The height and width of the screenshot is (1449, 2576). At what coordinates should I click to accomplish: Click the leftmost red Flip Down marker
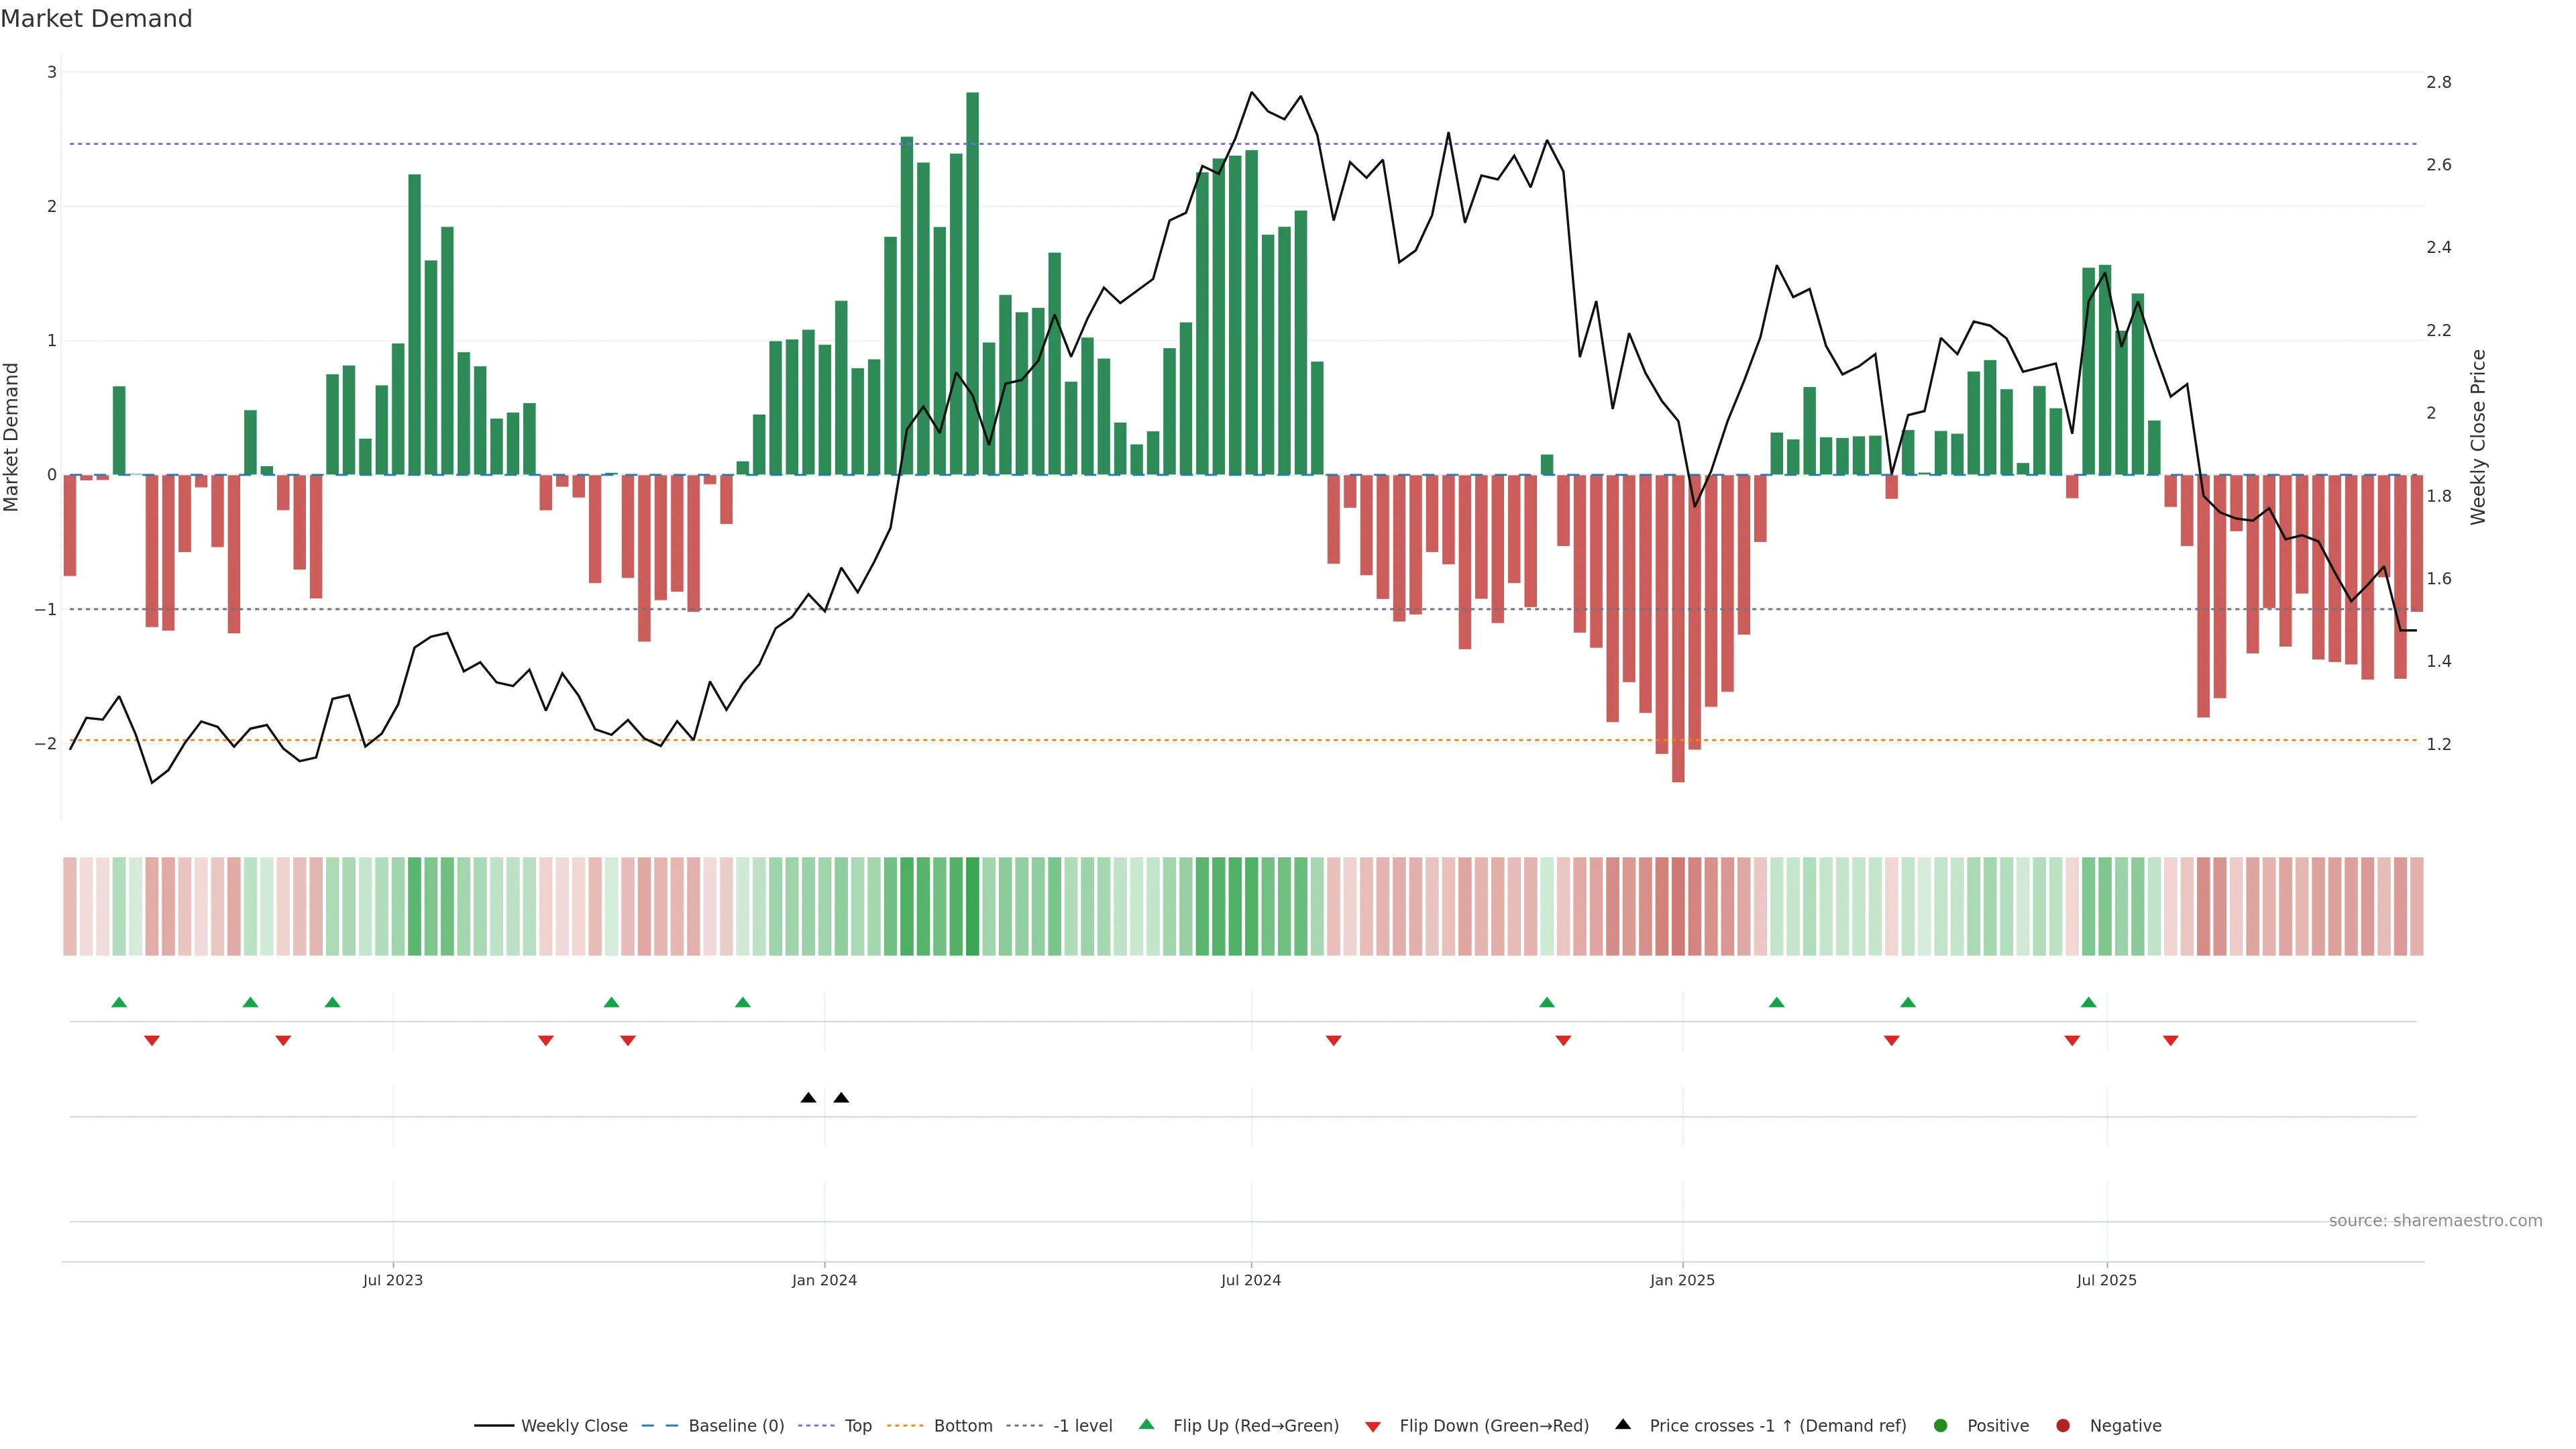coord(152,1041)
